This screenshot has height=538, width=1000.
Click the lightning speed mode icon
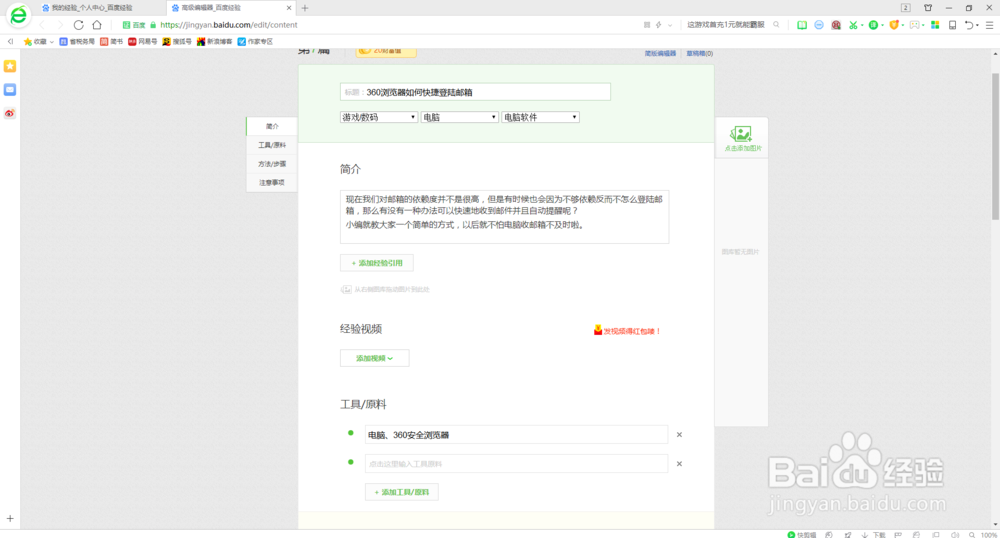click(659, 25)
